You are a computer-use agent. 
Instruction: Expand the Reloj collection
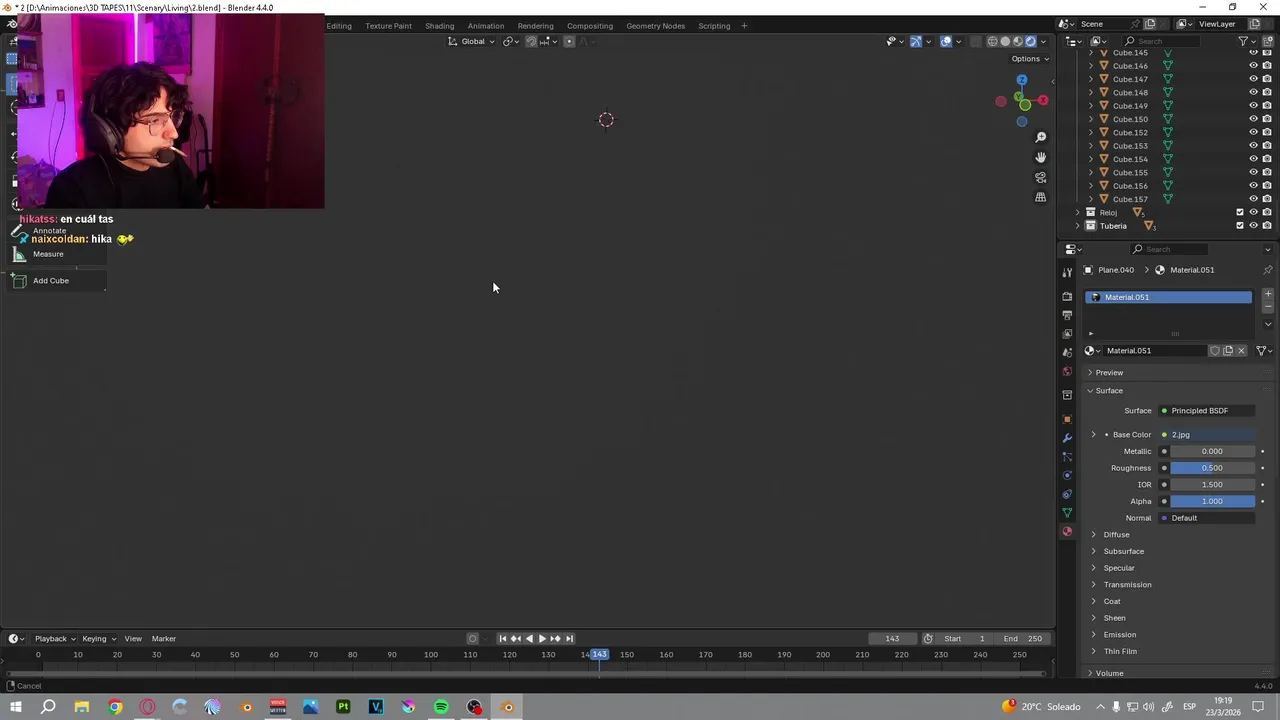pyautogui.click(x=1078, y=212)
